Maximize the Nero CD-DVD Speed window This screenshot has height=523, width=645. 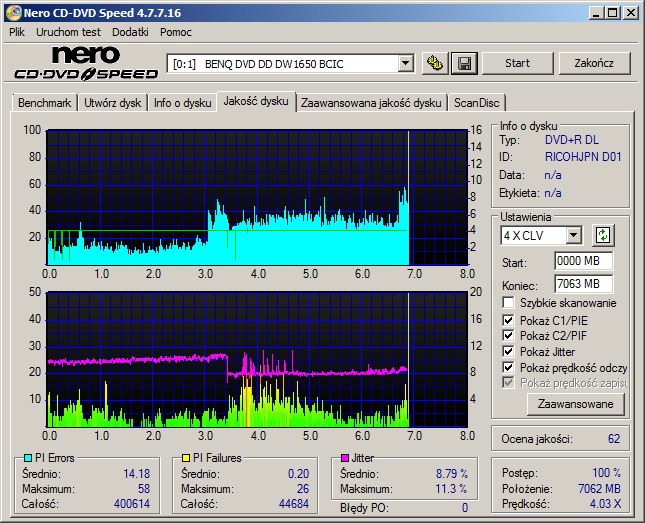(x=613, y=13)
